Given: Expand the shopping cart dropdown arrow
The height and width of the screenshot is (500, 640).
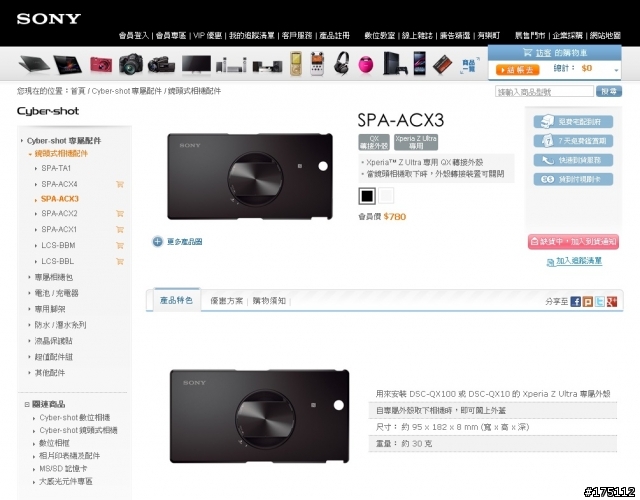Looking at the screenshot, I should pyautogui.click(x=616, y=70).
